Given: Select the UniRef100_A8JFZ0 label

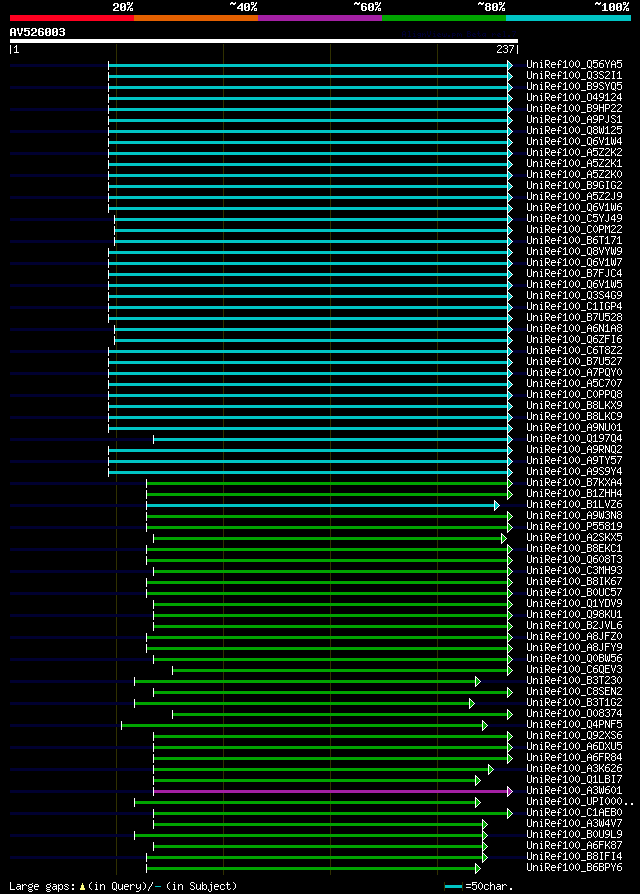Looking at the screenshot, I should coord(574,637).
